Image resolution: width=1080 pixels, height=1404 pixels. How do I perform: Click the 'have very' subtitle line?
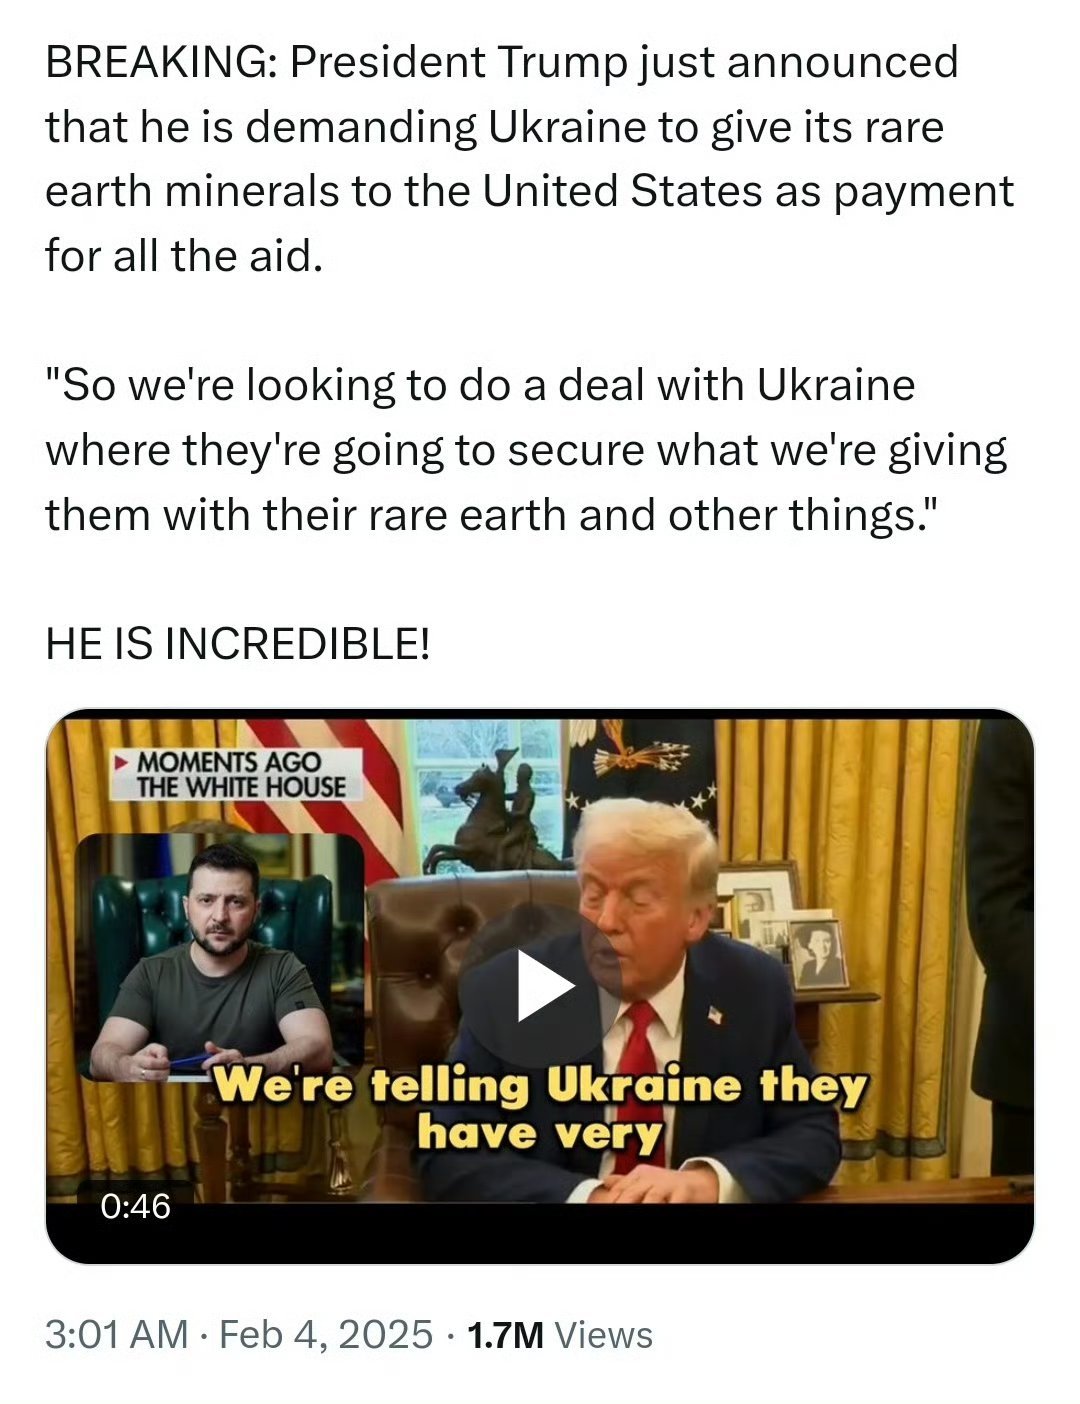(540, 1133)
